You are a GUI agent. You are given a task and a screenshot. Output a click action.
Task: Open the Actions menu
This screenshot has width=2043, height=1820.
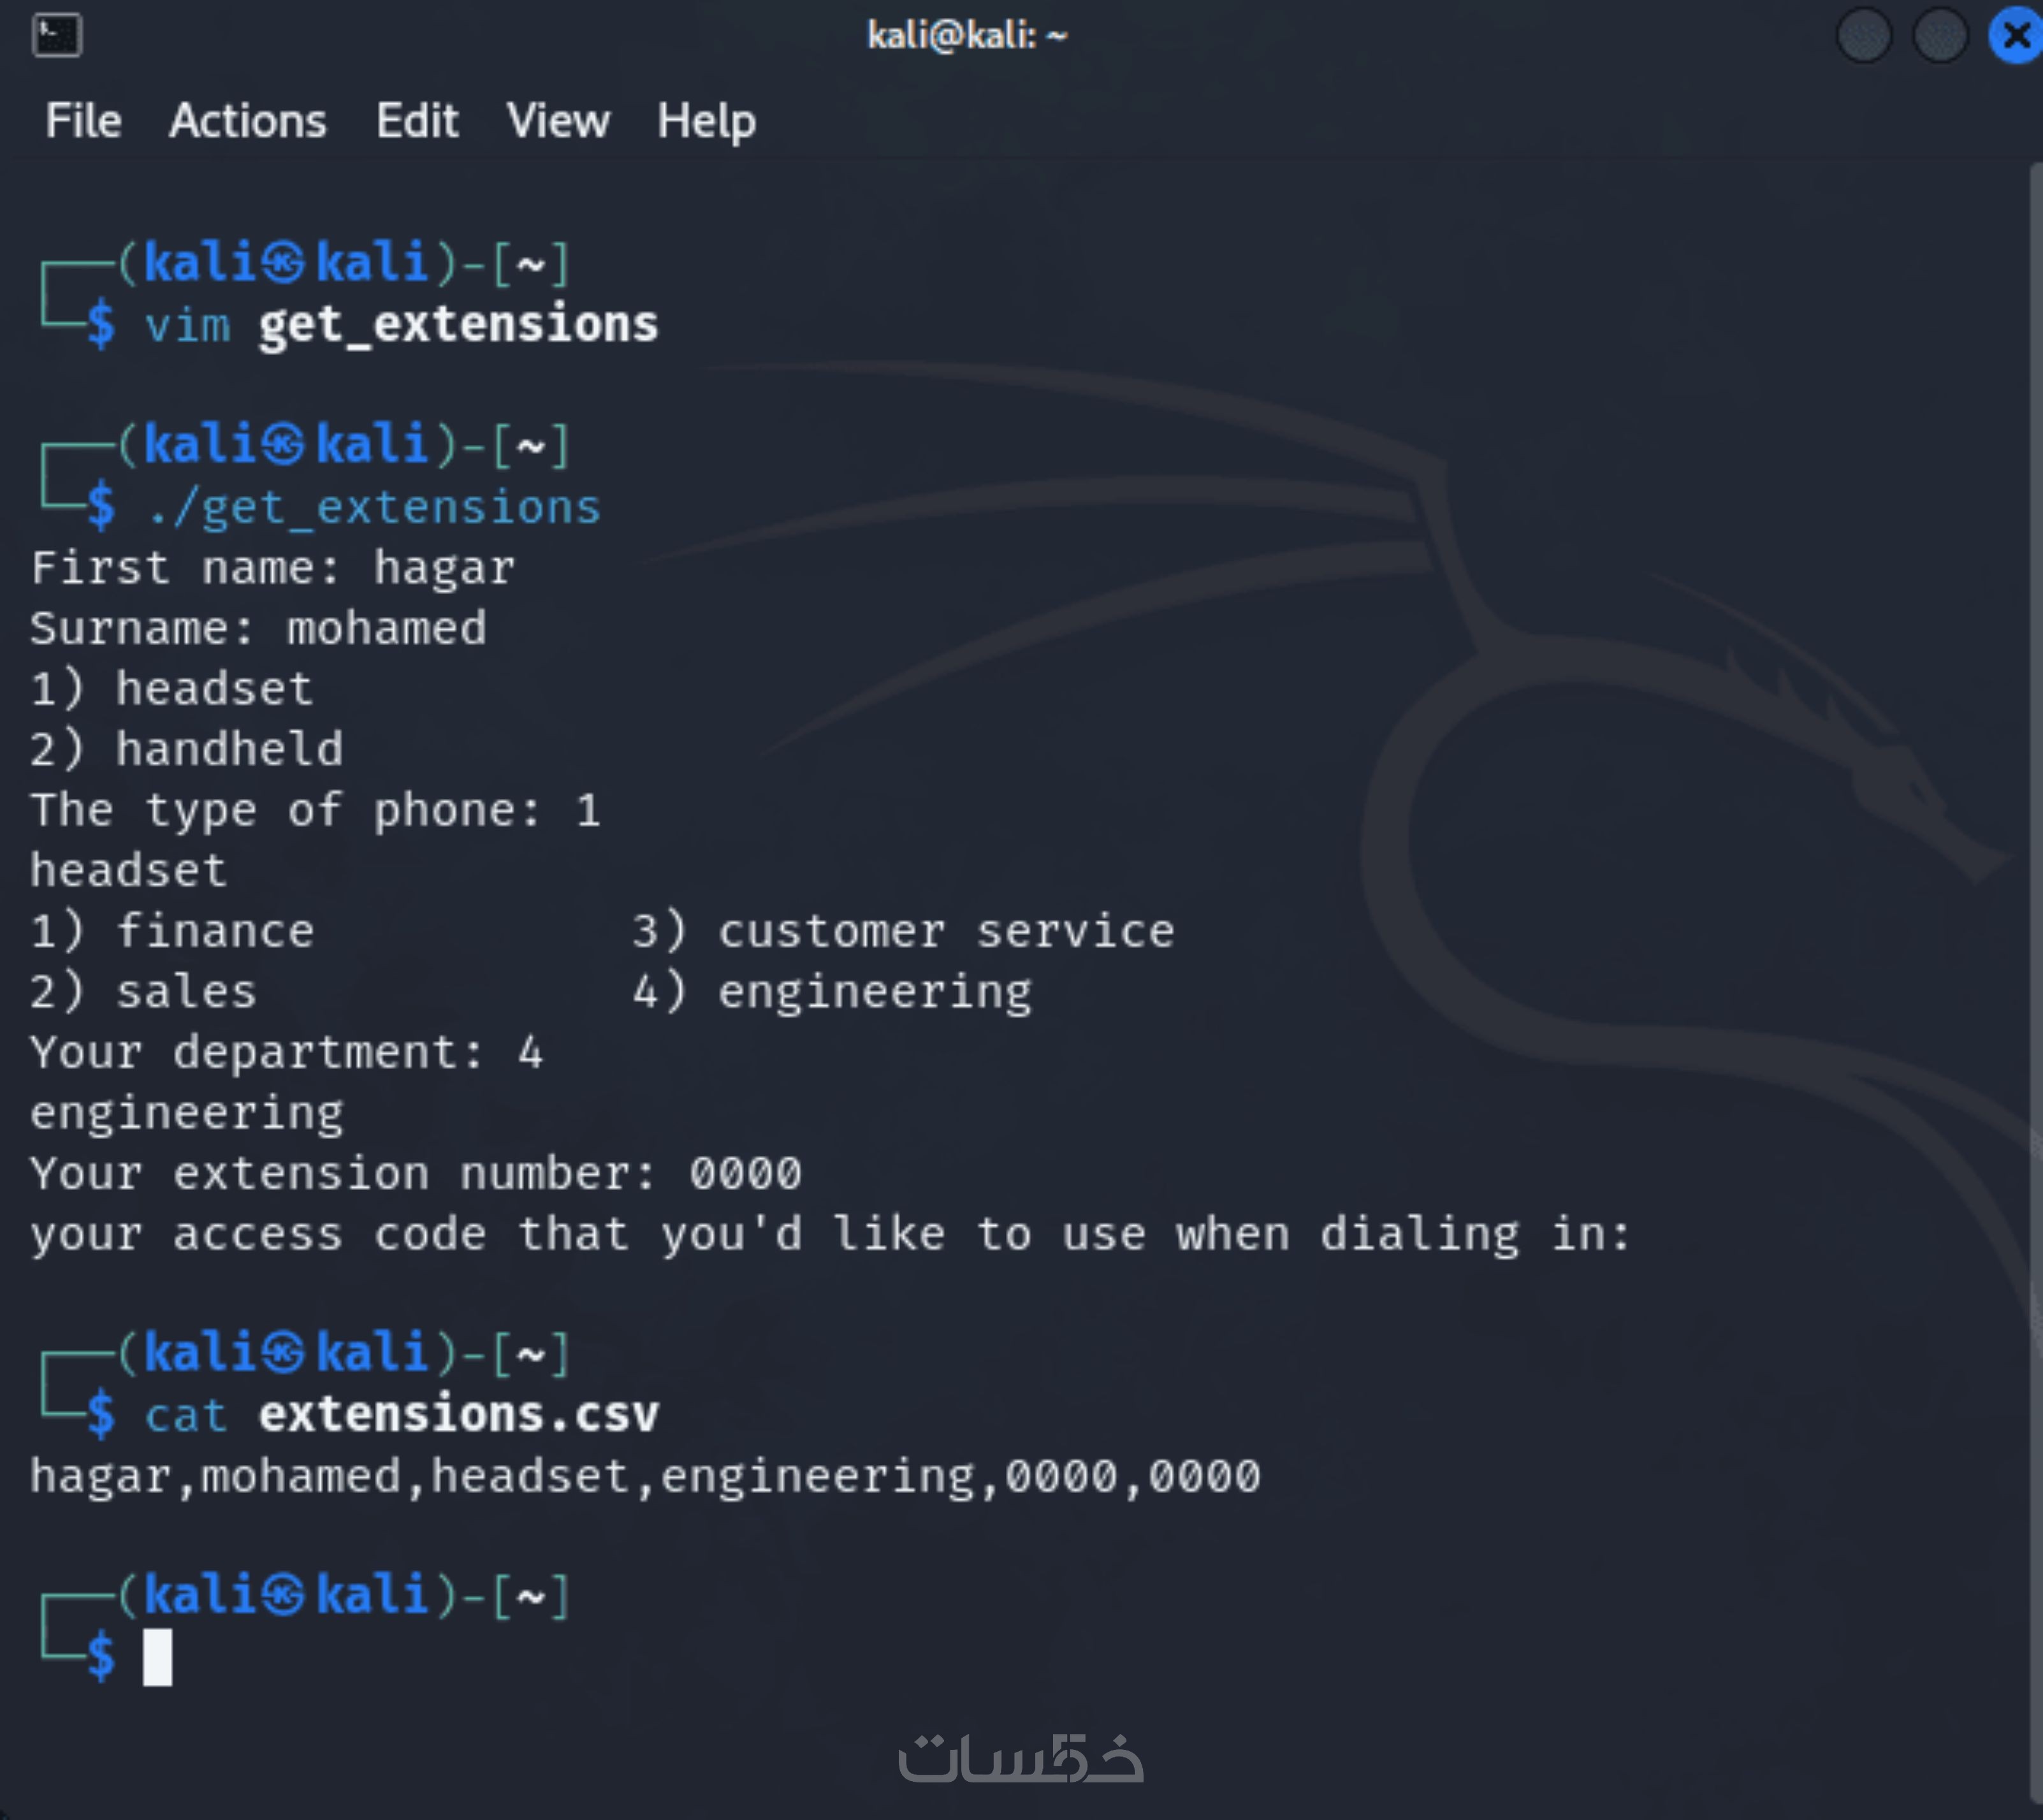pos(247,121)
